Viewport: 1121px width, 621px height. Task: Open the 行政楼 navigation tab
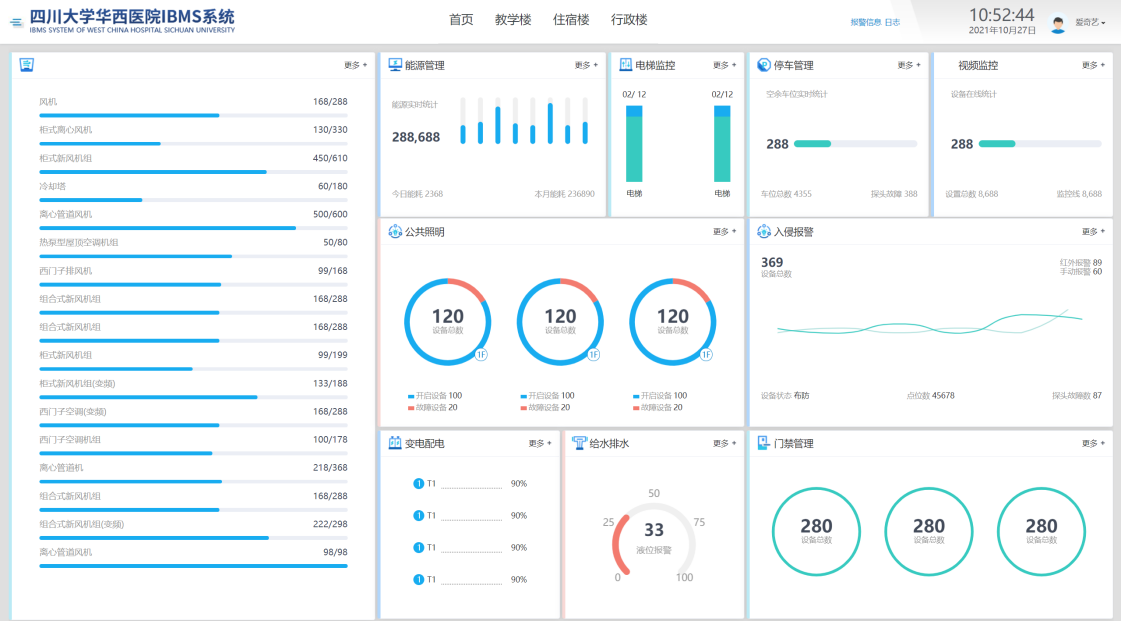[629, 20]
